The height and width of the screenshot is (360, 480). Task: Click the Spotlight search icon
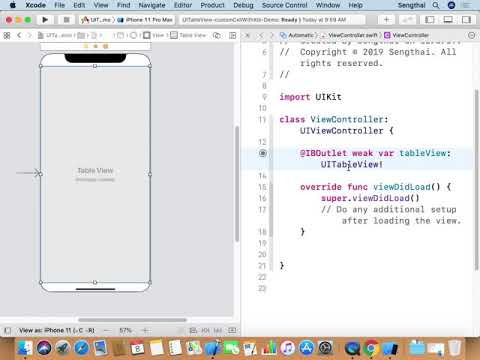click(436, 5)
